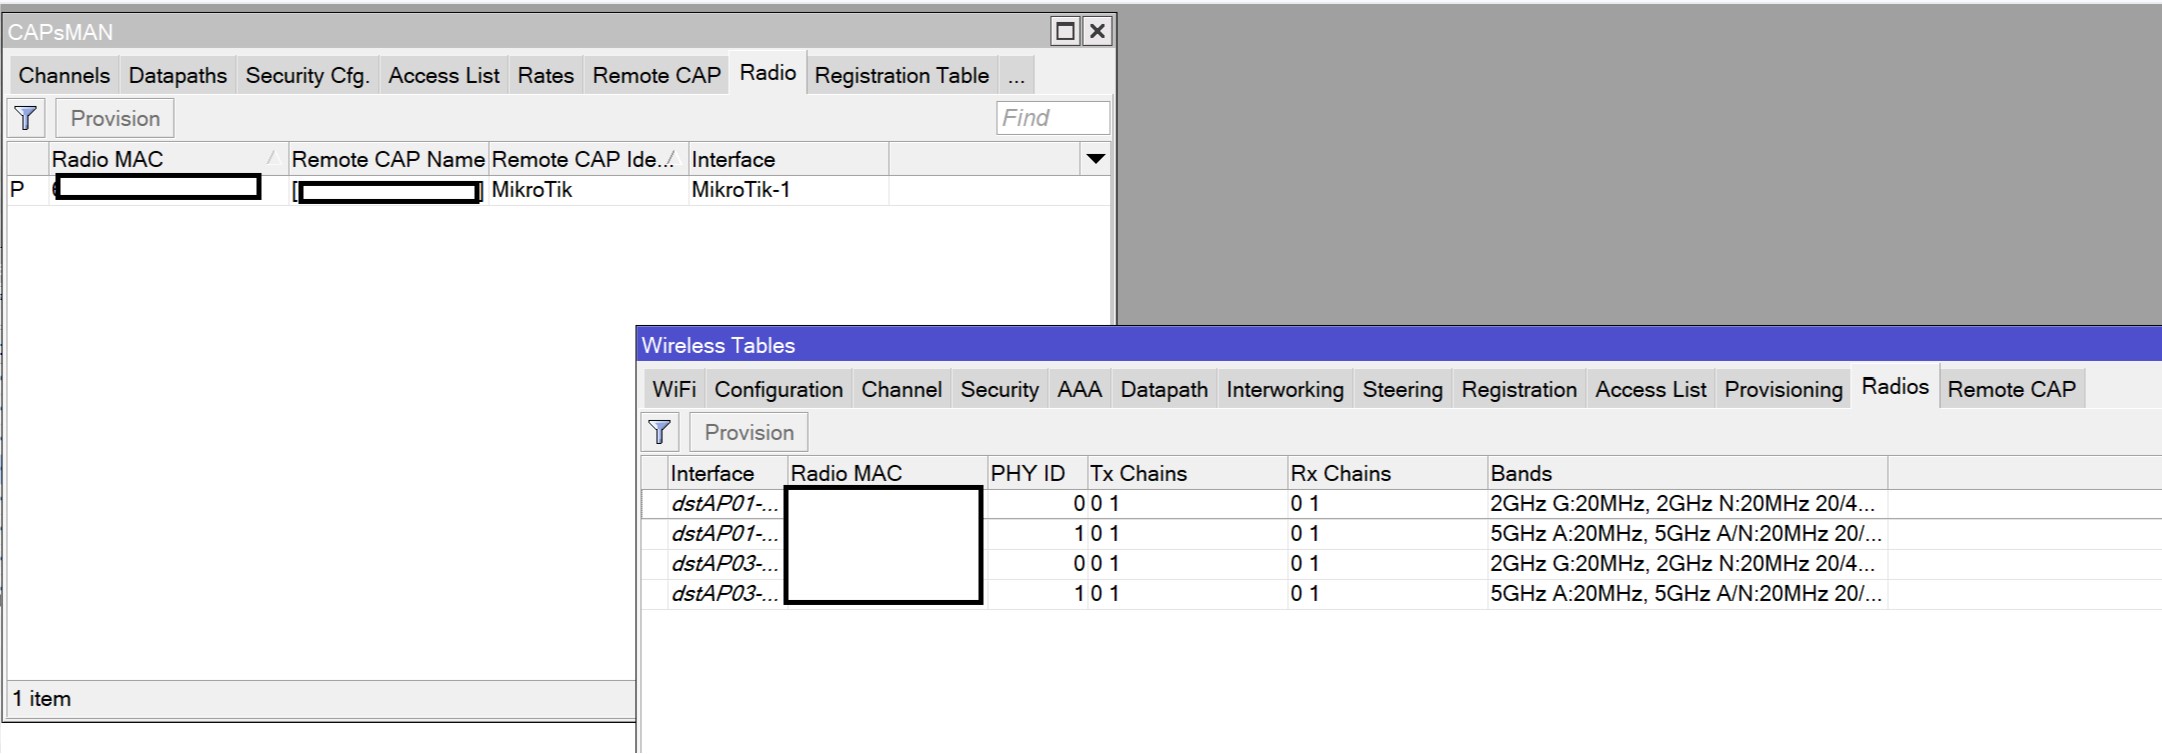The height and width of the screenshot is (754, 2162).
Task: Click the PHY ID column header
Action: click(x=1027, y=474)
